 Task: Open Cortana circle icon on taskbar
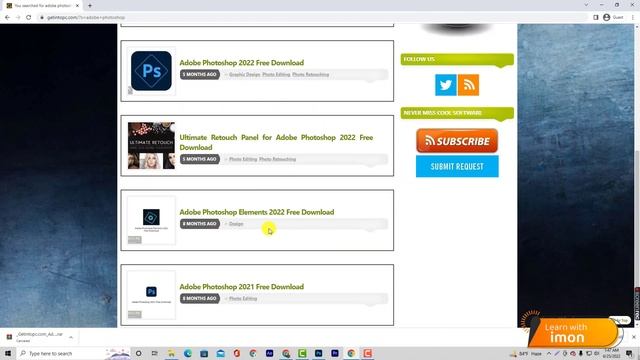(138, 353)
